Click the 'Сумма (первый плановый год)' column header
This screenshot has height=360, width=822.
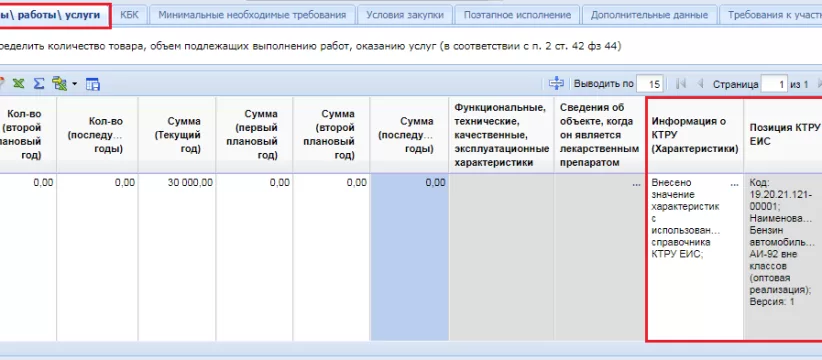(254, 135)
